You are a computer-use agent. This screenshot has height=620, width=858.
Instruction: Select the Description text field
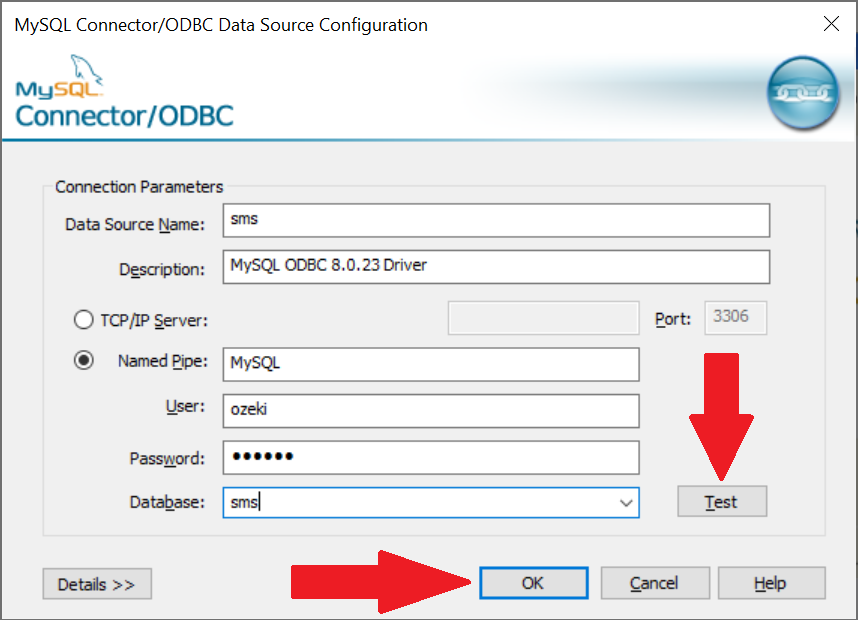tap(496, 267)
